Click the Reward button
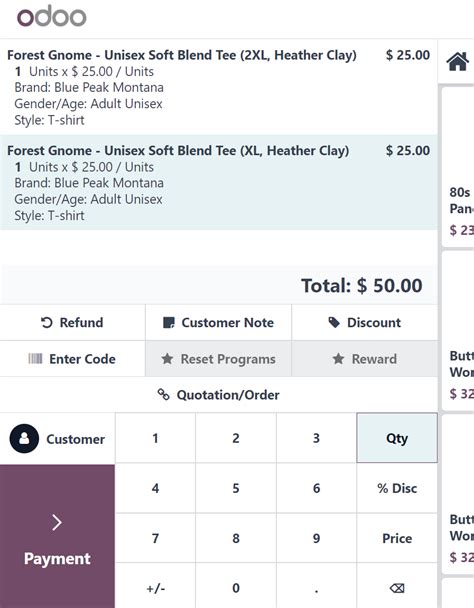The image size is (474, 608). (x=365, y=359)
